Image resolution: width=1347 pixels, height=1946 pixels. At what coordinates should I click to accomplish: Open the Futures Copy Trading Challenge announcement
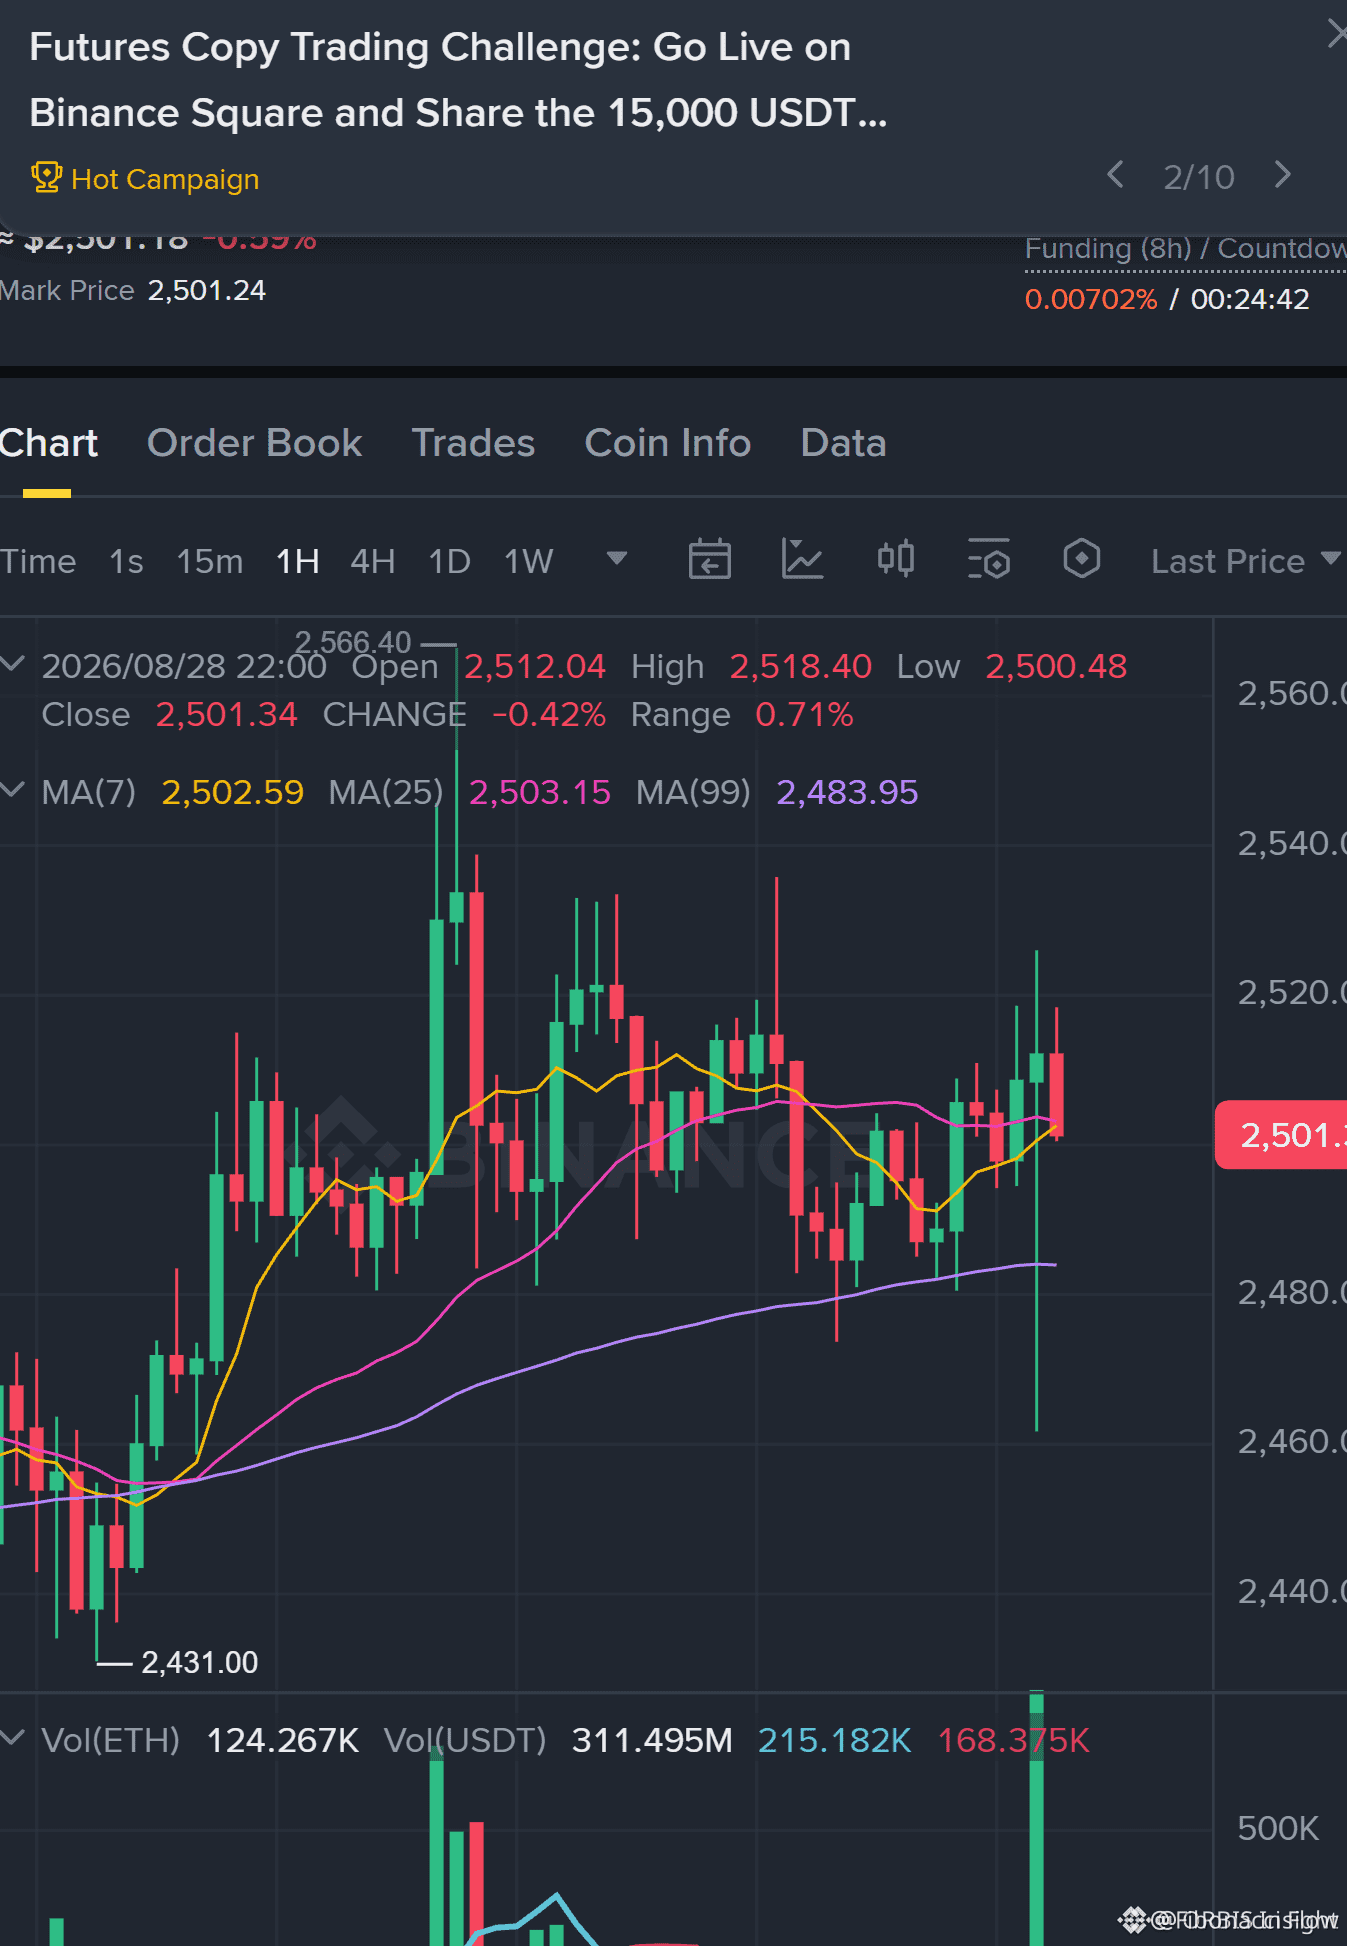click(458, 80)
